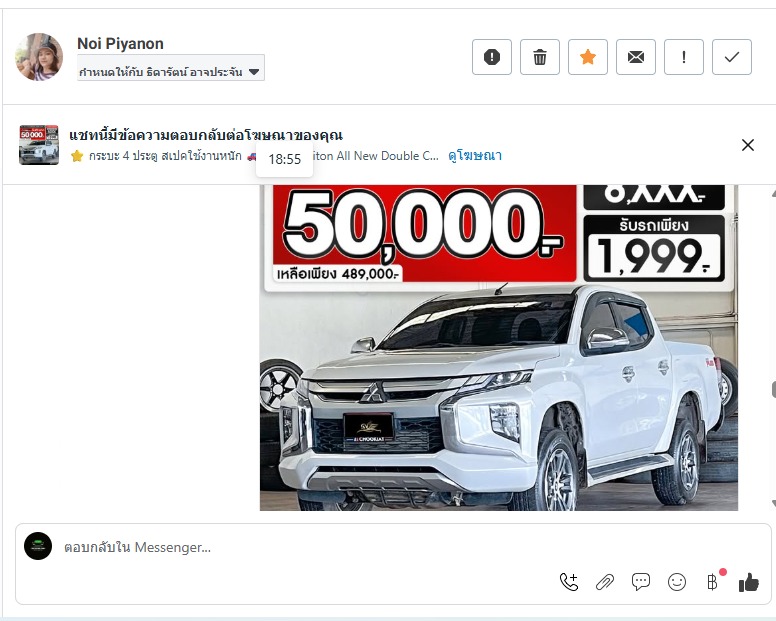Screen dimensions: 776x621
Task: Delete conversation using the trash icon
Action: [539, 57]
